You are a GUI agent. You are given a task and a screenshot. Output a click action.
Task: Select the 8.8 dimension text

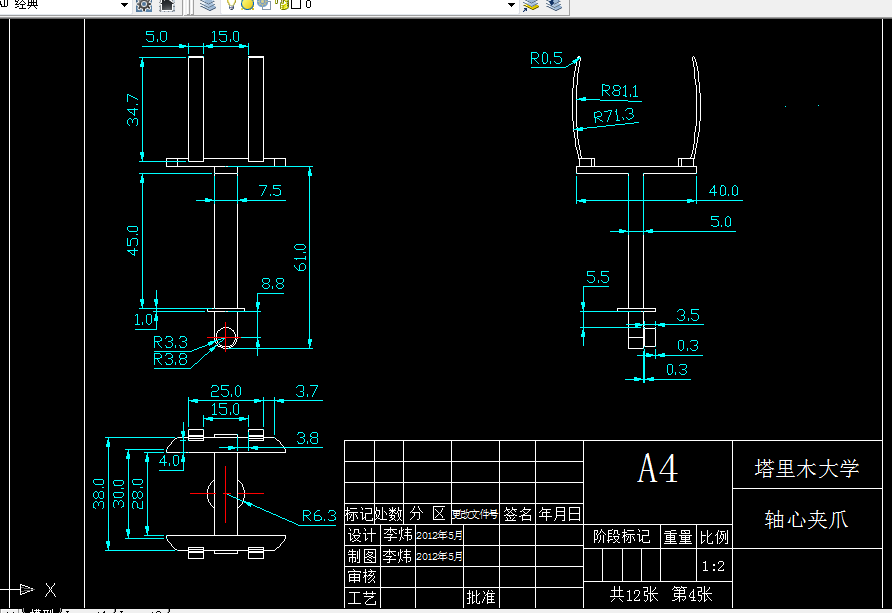pyautogui.click(x=273, y=284)
